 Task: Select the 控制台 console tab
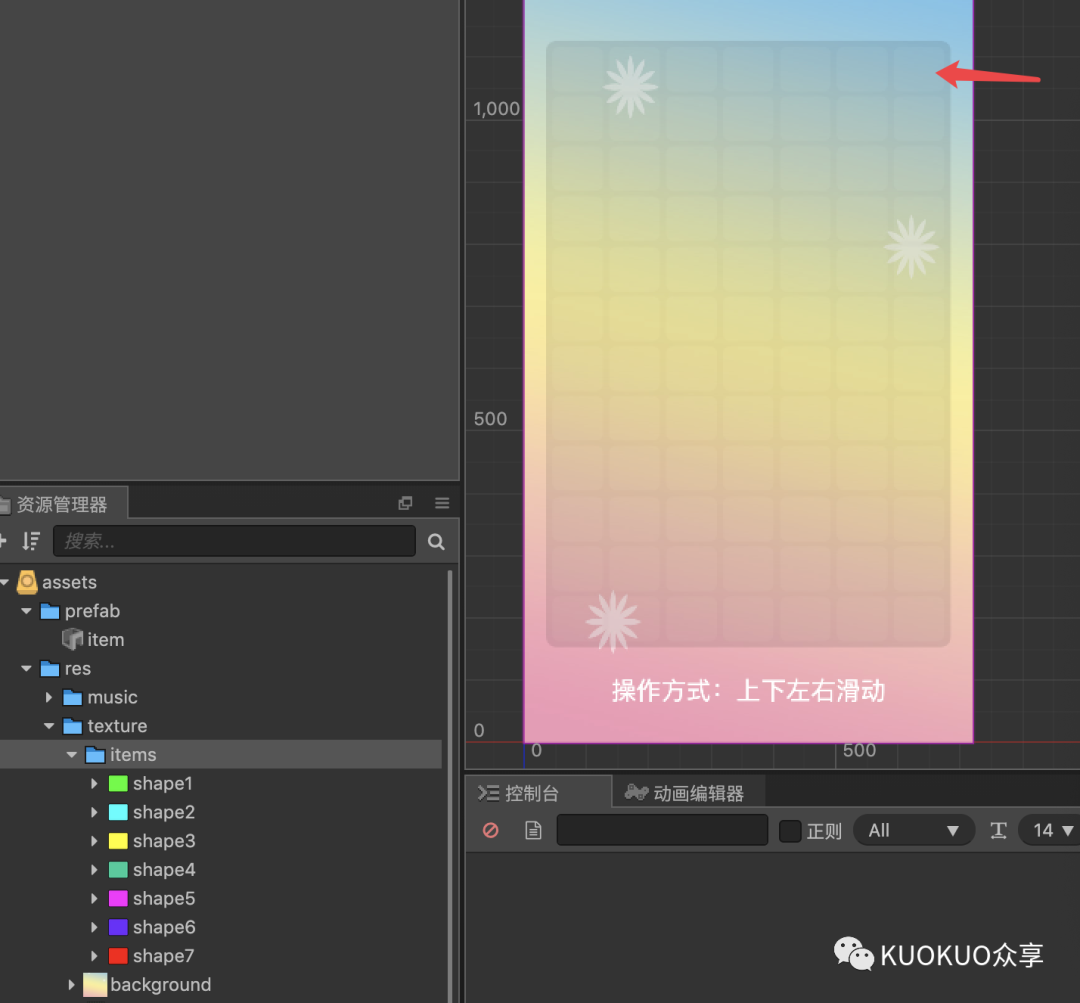[x=519, y=794]
